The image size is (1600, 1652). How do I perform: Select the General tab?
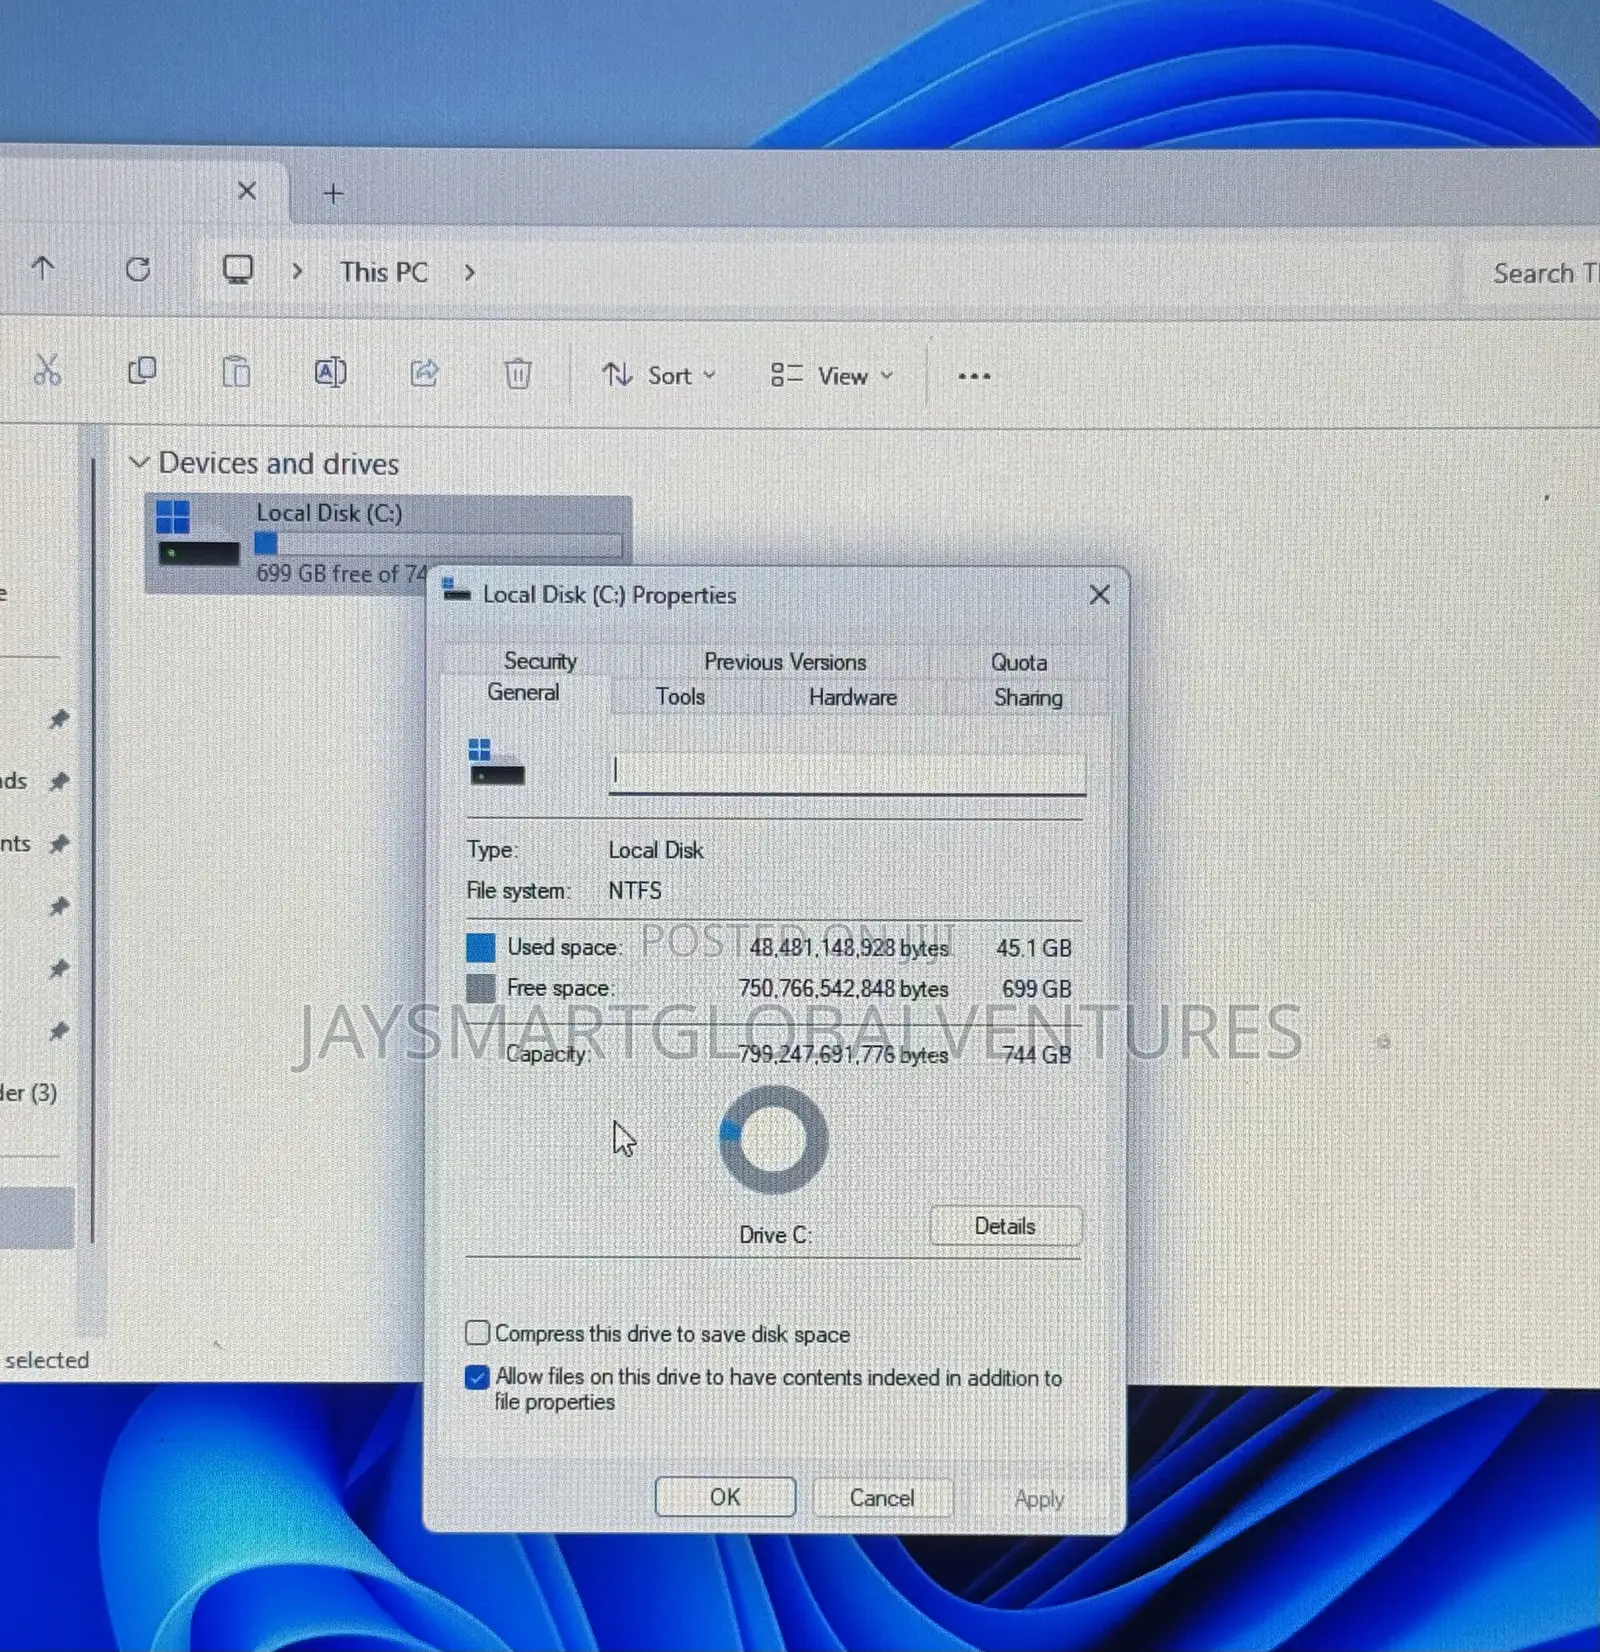[x=523, y=693]
